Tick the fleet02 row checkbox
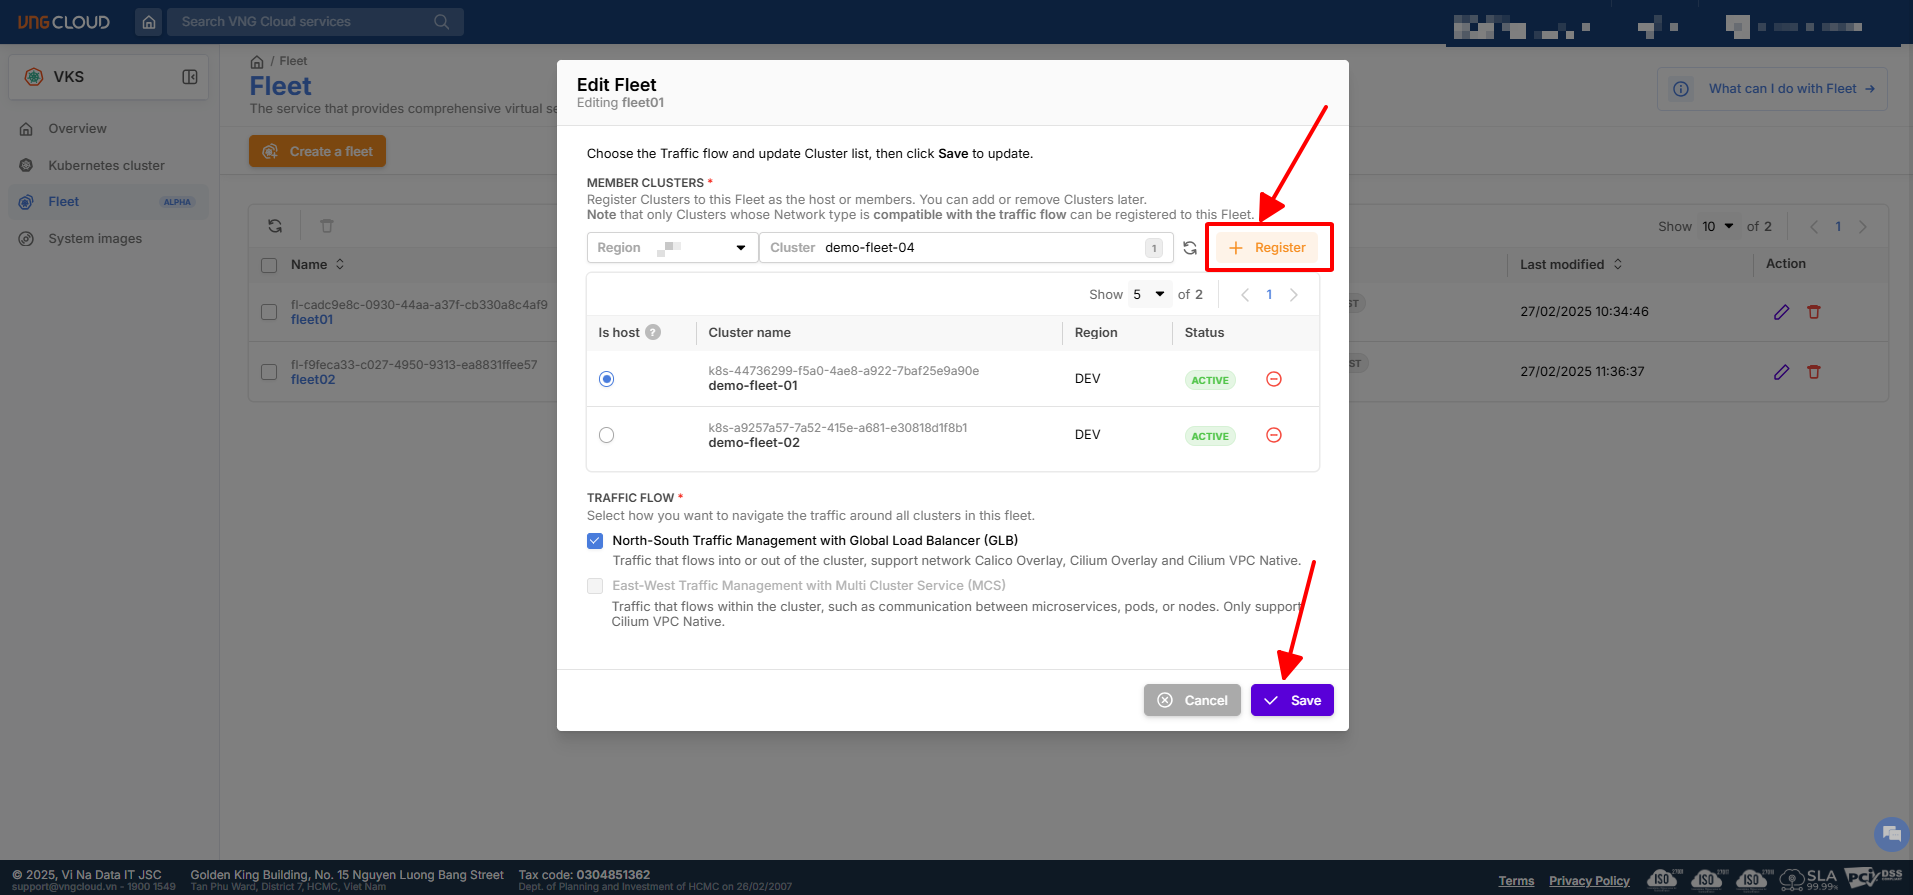The height and width of the screenshot is (895, 1913). pyautogui.click(x=269, y=372)
